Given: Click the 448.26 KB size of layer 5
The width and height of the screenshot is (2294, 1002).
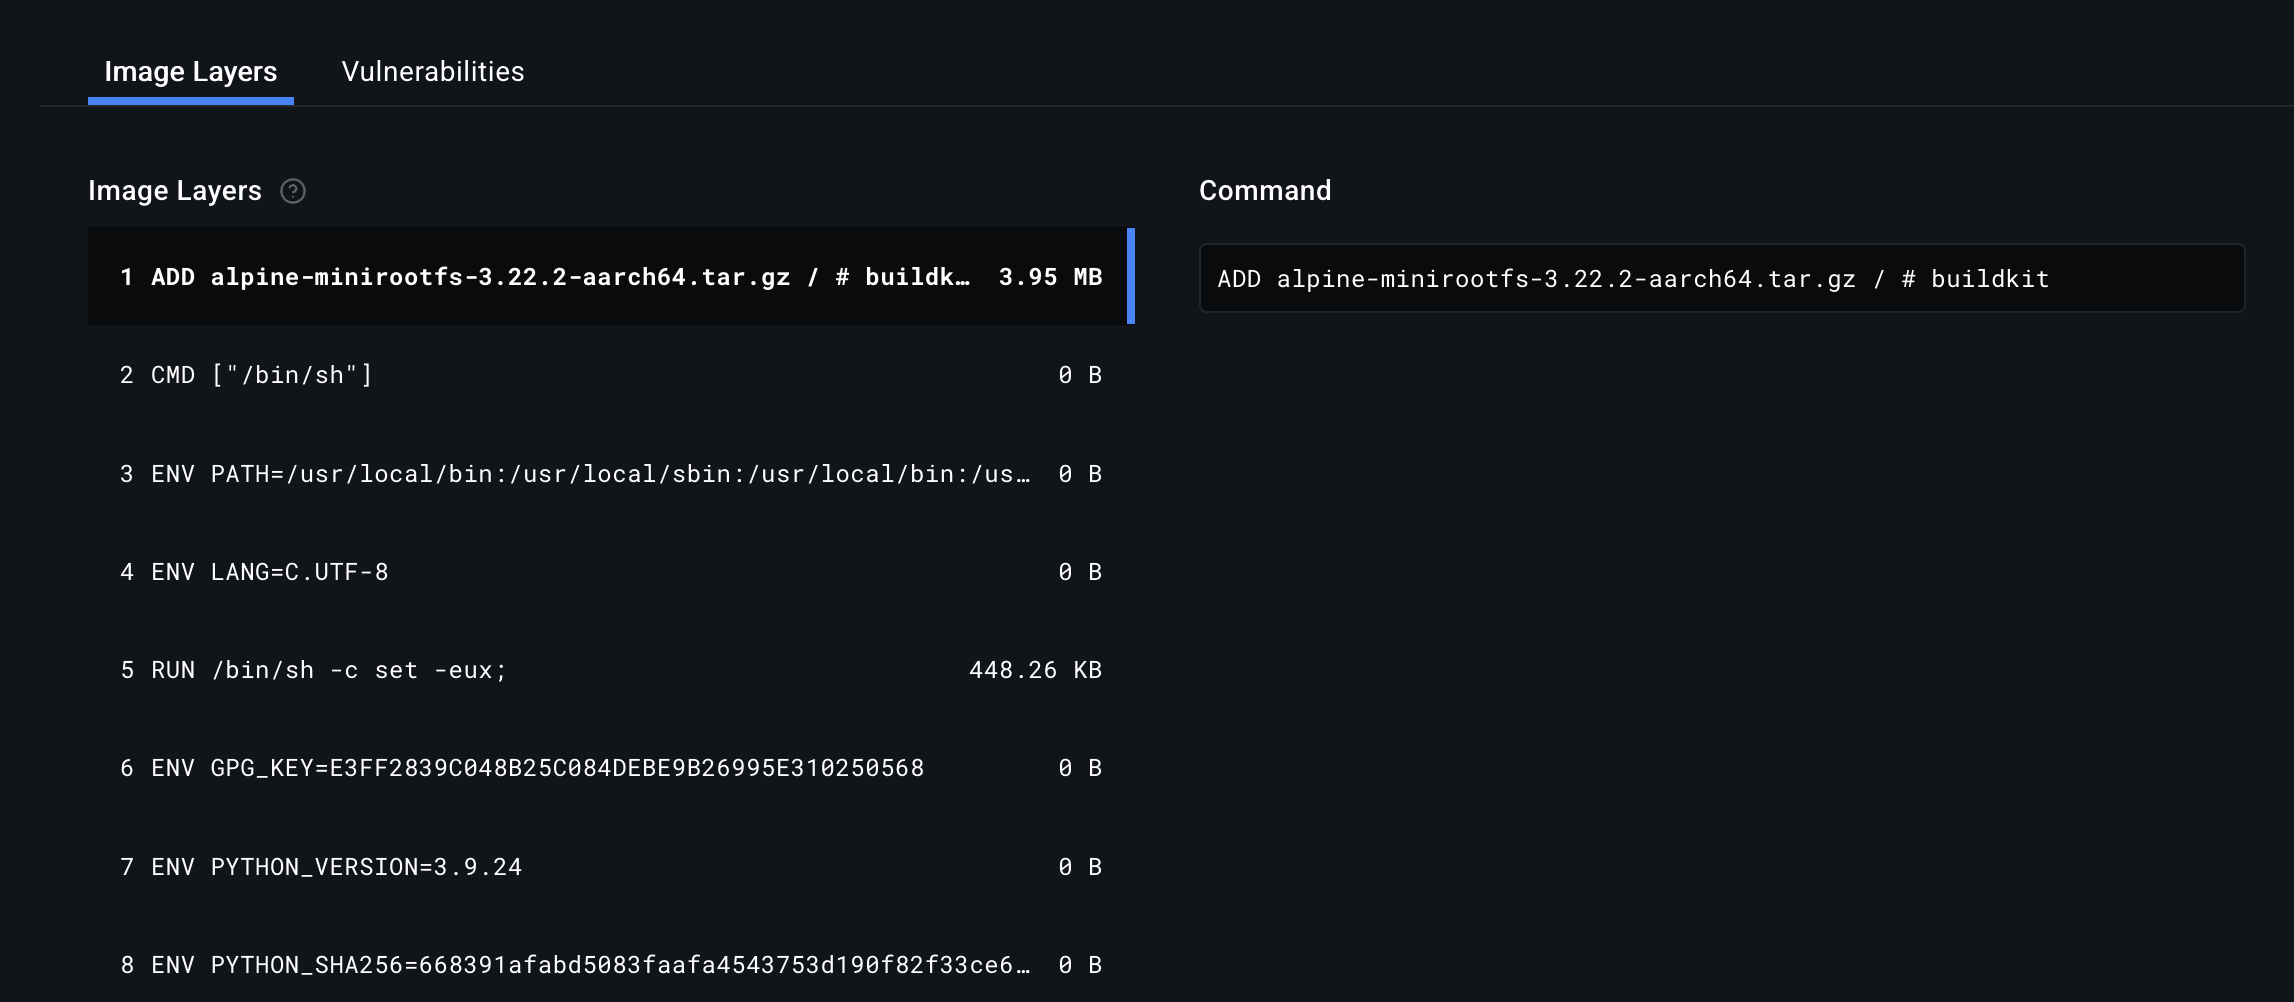Looking at the screenshot, I should pyautogui.click(x=1034, y=670).
